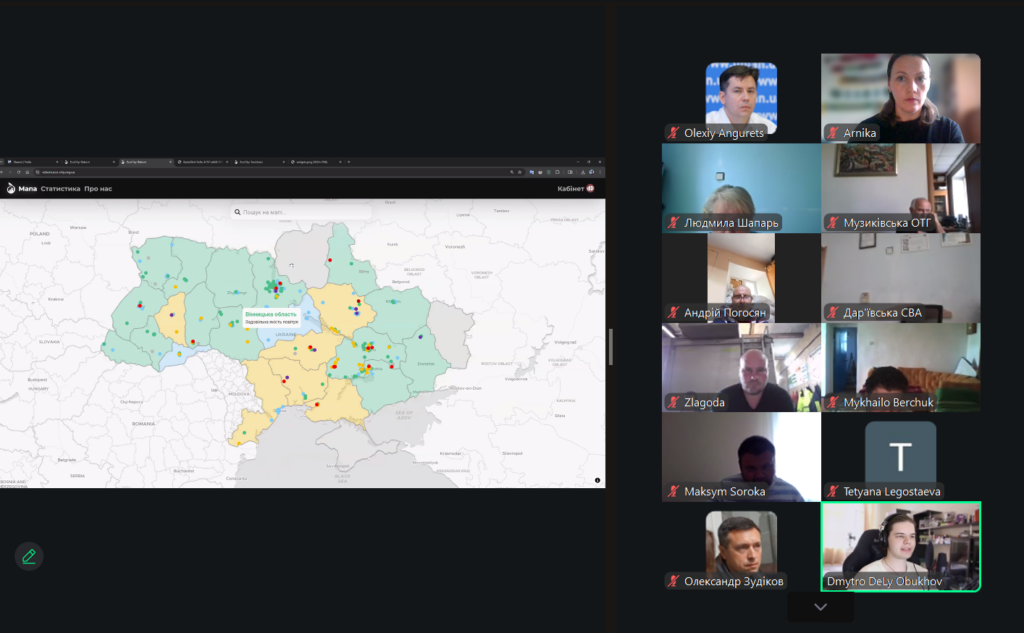Click the green annotate pencil icon
Viewport: 1024px width, 633px height.
tap(29, 556)
